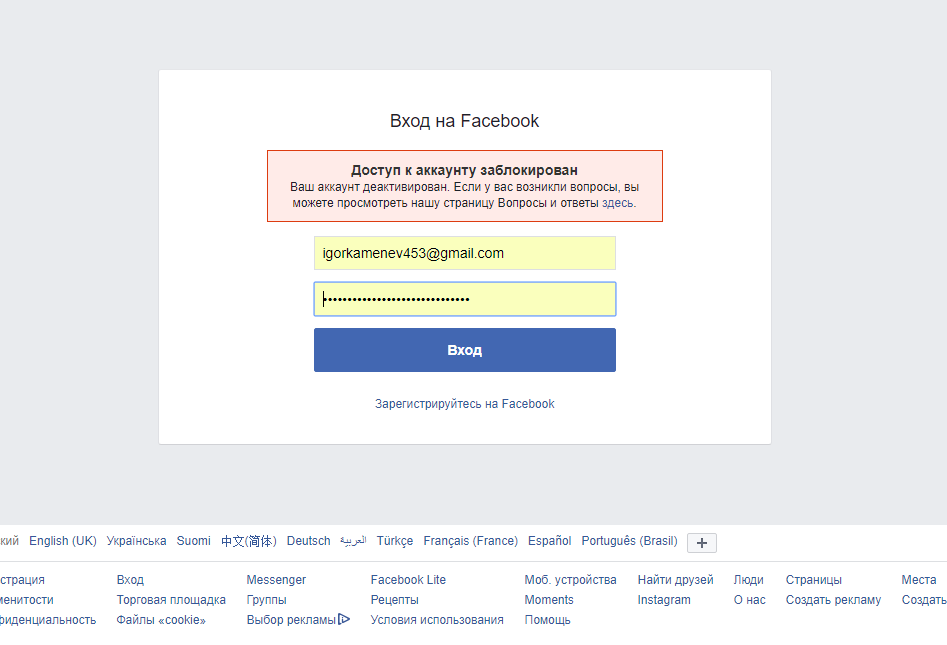Click the AdChoices triangle icon

click(x=344, y=620)
